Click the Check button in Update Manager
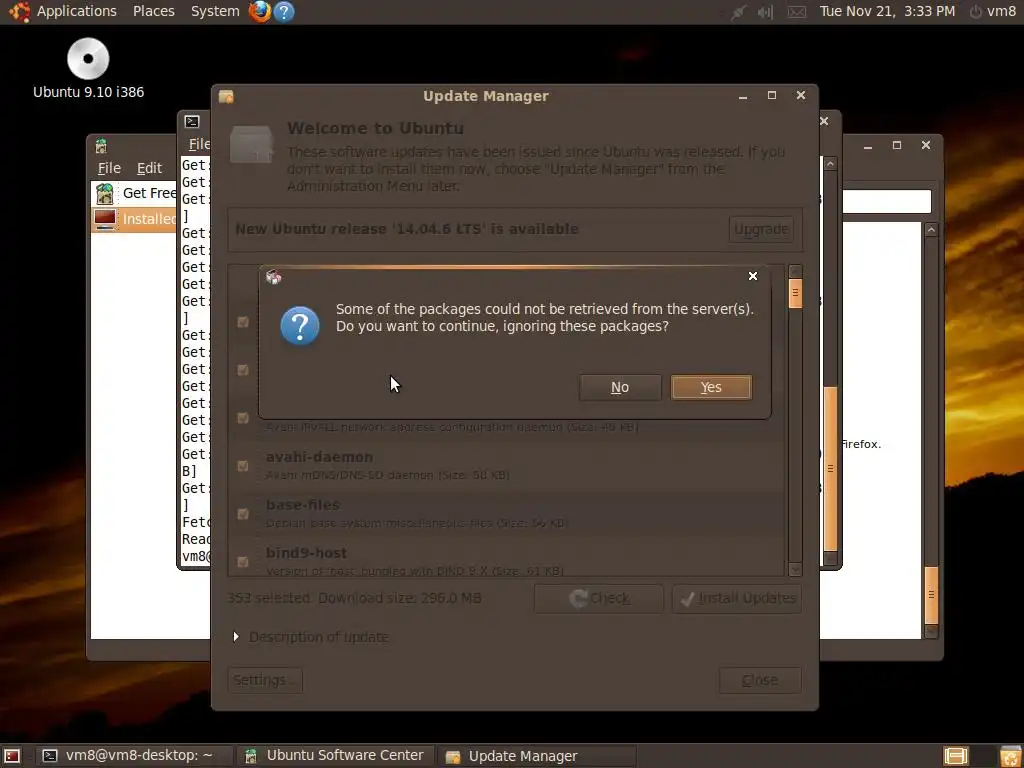The width and height of the screenshot is (1024, 768). 599,598
